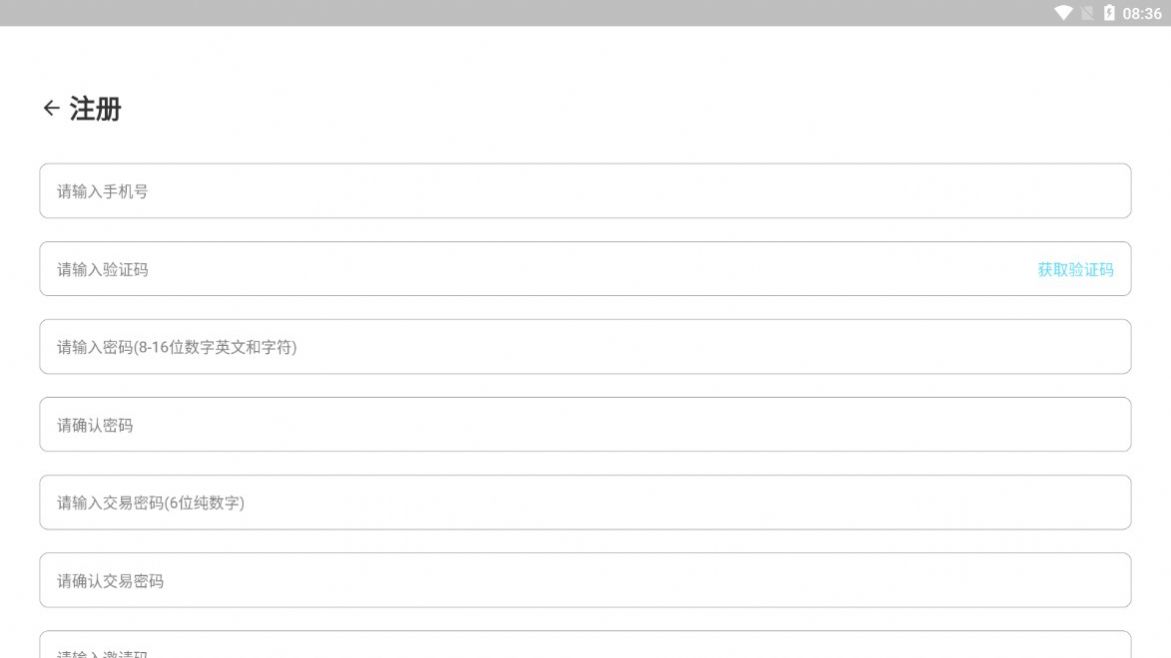1171x658 pixels.
Task: Tap the 获取验证码 link
Action: (1075, 269)
